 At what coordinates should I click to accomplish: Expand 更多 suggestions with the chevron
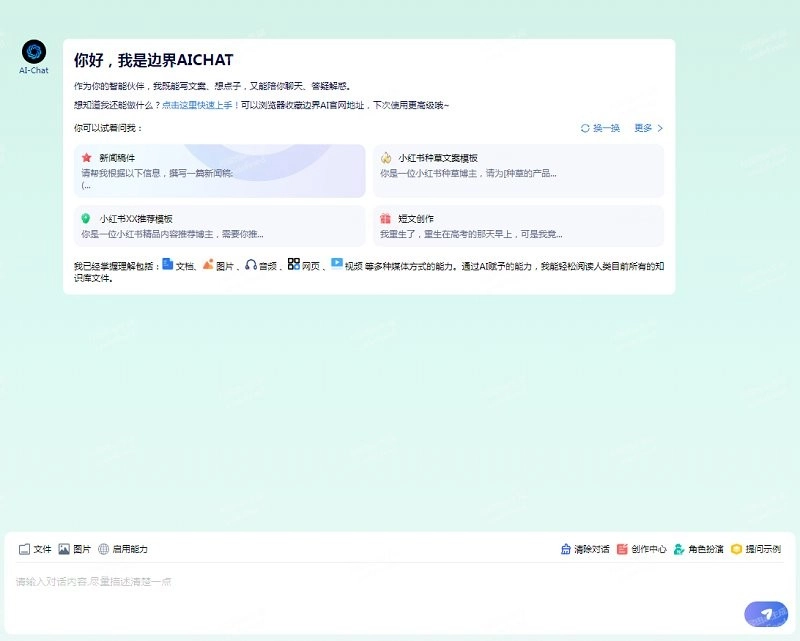click(x=660, y=128)
